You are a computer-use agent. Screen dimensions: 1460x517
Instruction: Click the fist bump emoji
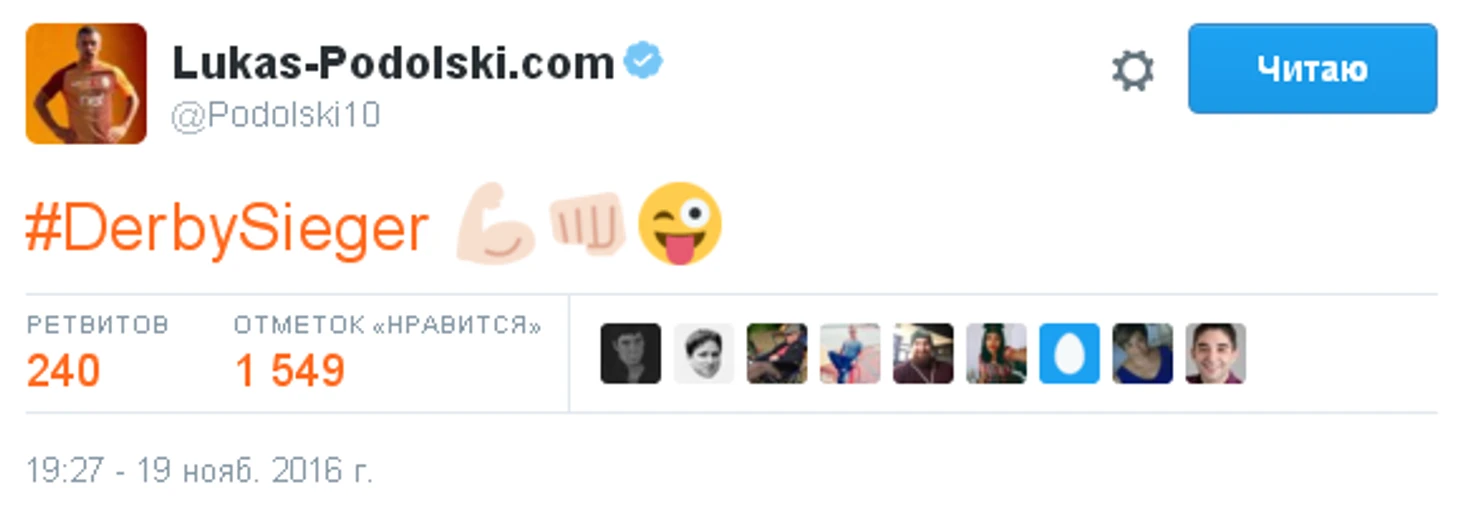(x=587, y=222)
